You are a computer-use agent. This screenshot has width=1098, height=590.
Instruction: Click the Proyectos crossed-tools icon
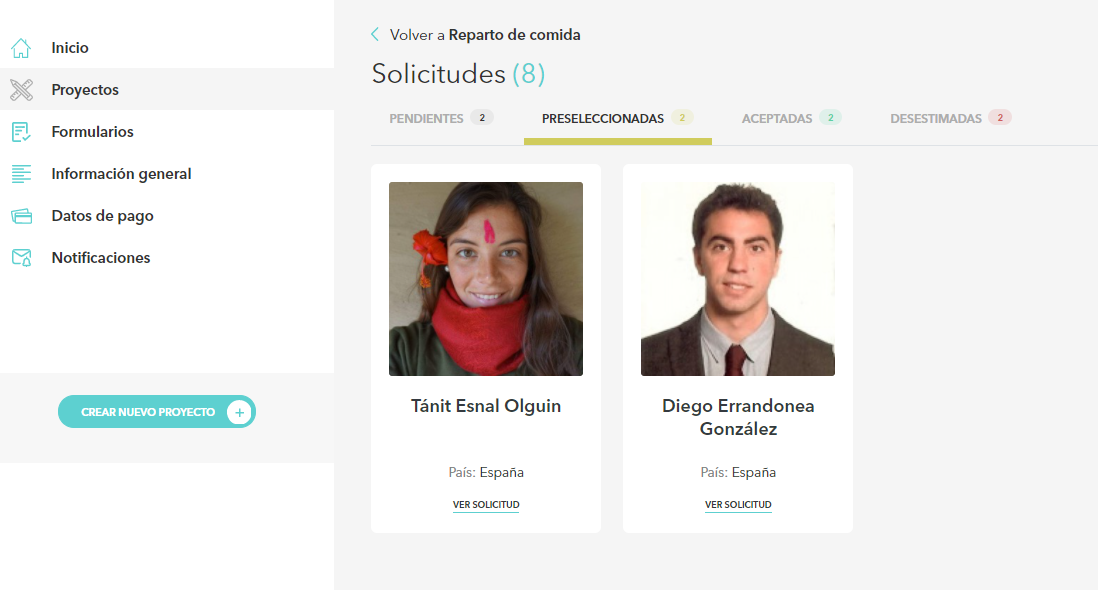point(21,90)
